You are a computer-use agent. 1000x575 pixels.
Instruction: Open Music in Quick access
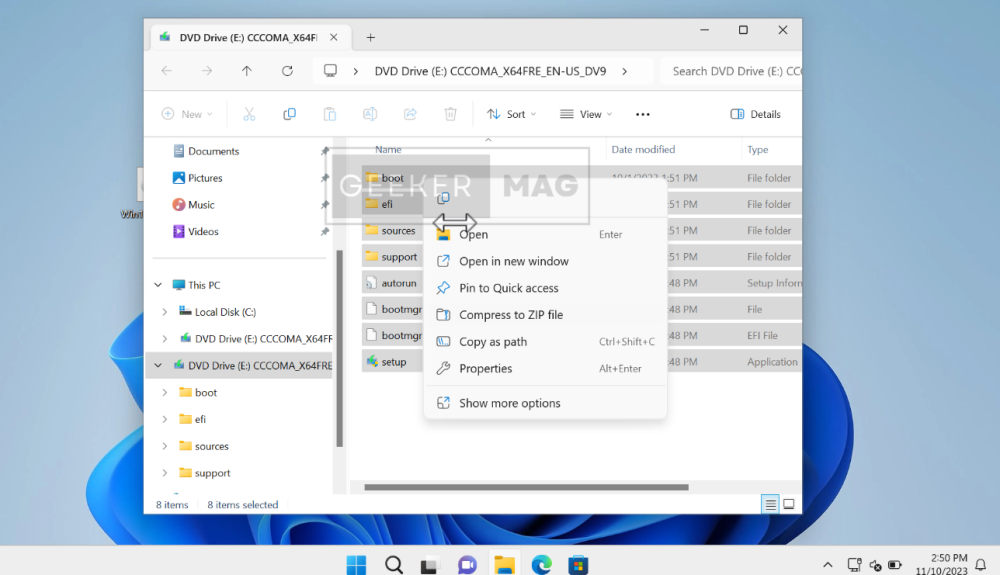[201, 205]
